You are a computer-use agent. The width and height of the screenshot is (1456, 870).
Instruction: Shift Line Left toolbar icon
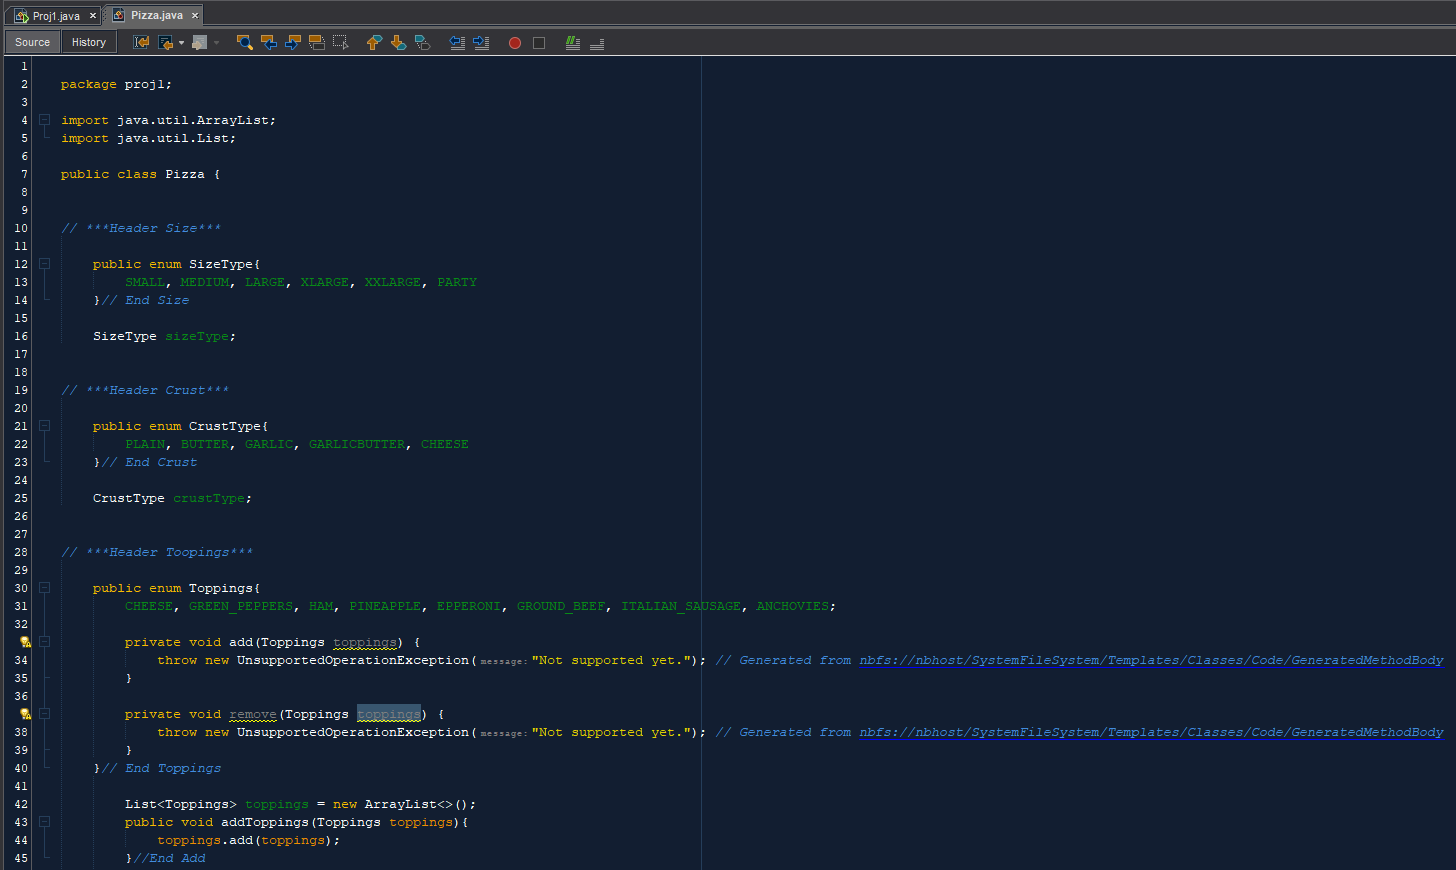click(457, 42)
